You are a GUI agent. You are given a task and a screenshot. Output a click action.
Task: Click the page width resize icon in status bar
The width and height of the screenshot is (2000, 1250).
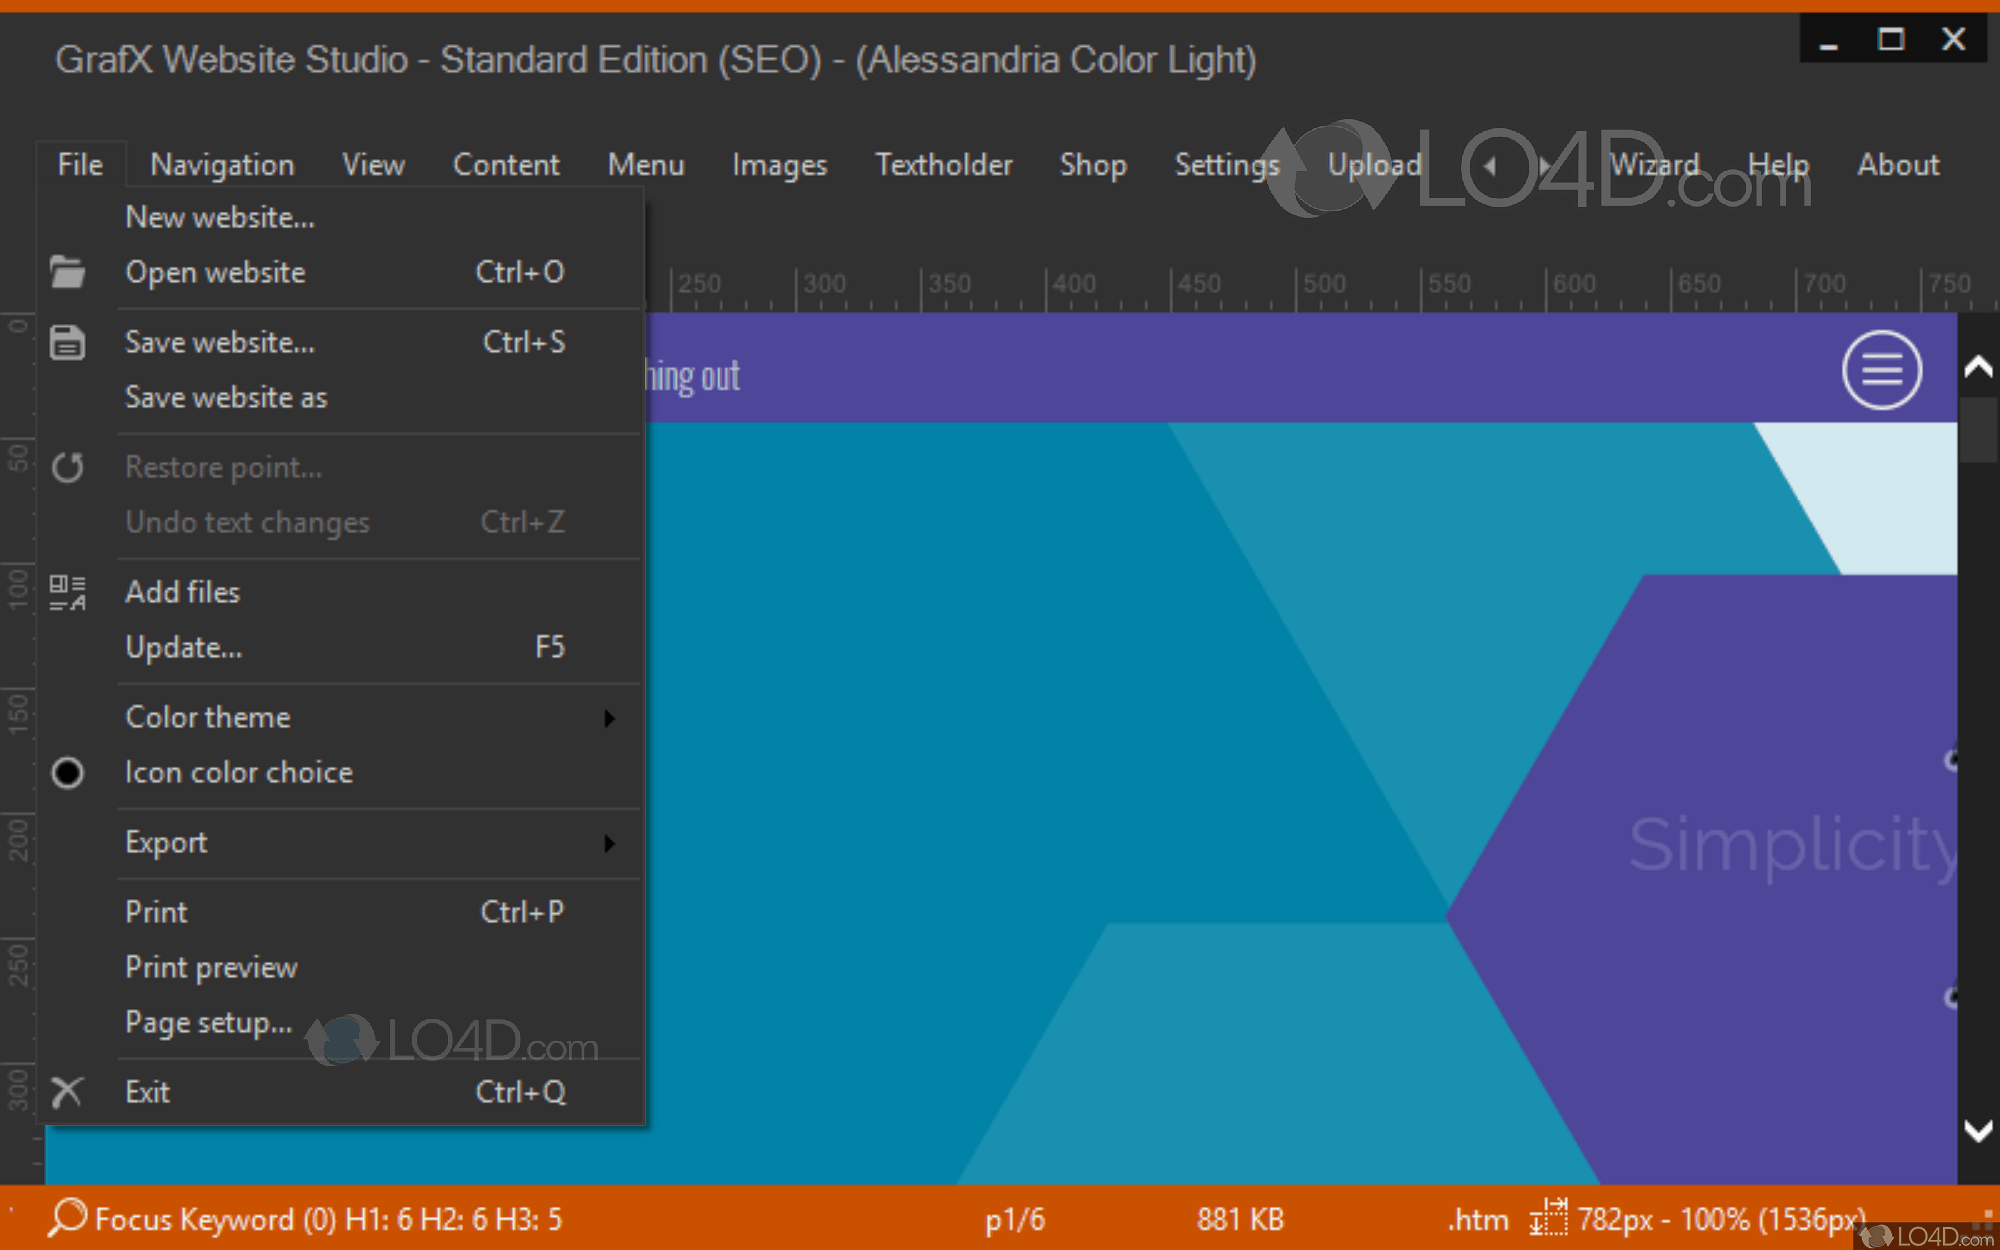click(x=1547, y=1217)
